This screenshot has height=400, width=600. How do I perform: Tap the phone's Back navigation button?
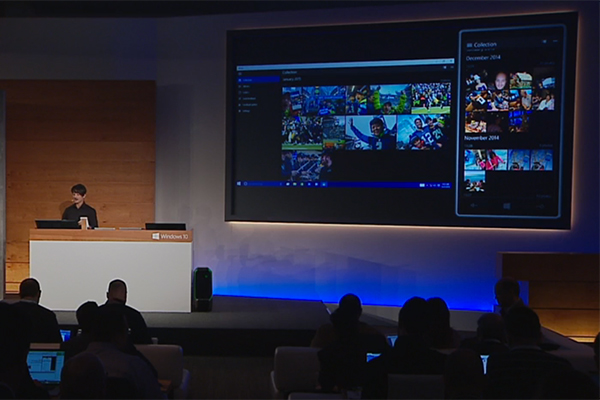point(474,206)
